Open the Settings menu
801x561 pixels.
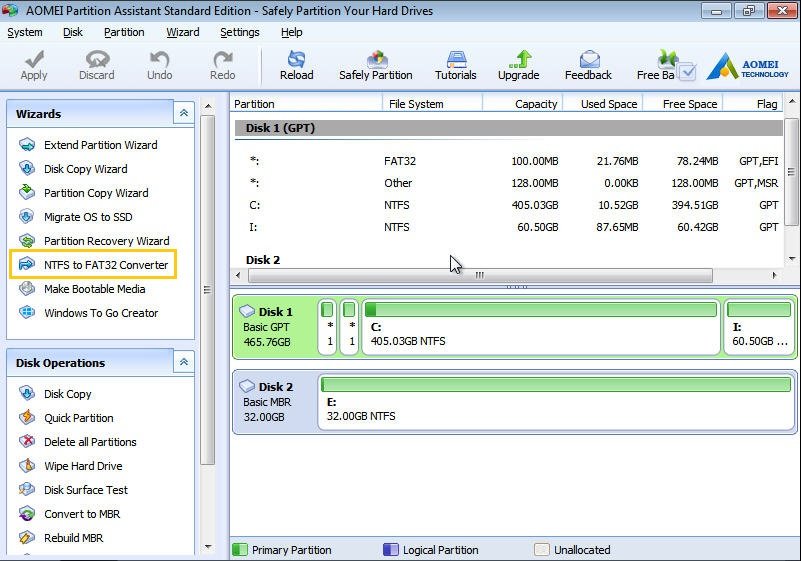point(240,32)
